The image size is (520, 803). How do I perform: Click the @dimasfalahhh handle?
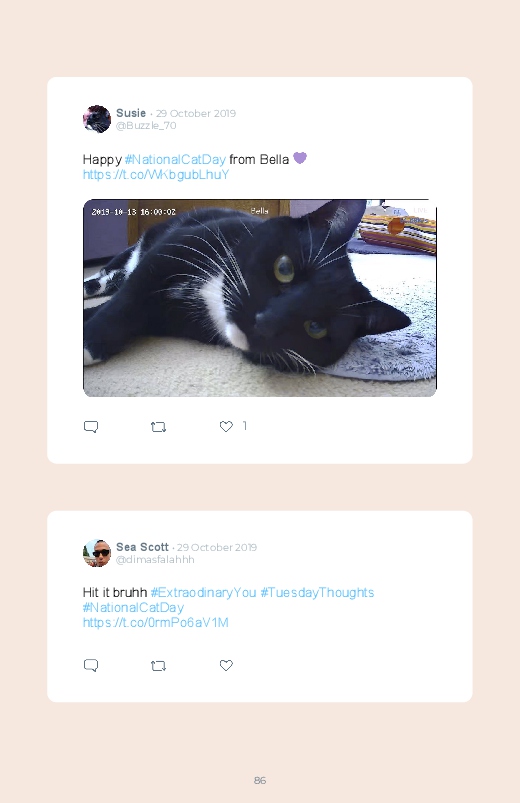155,560
